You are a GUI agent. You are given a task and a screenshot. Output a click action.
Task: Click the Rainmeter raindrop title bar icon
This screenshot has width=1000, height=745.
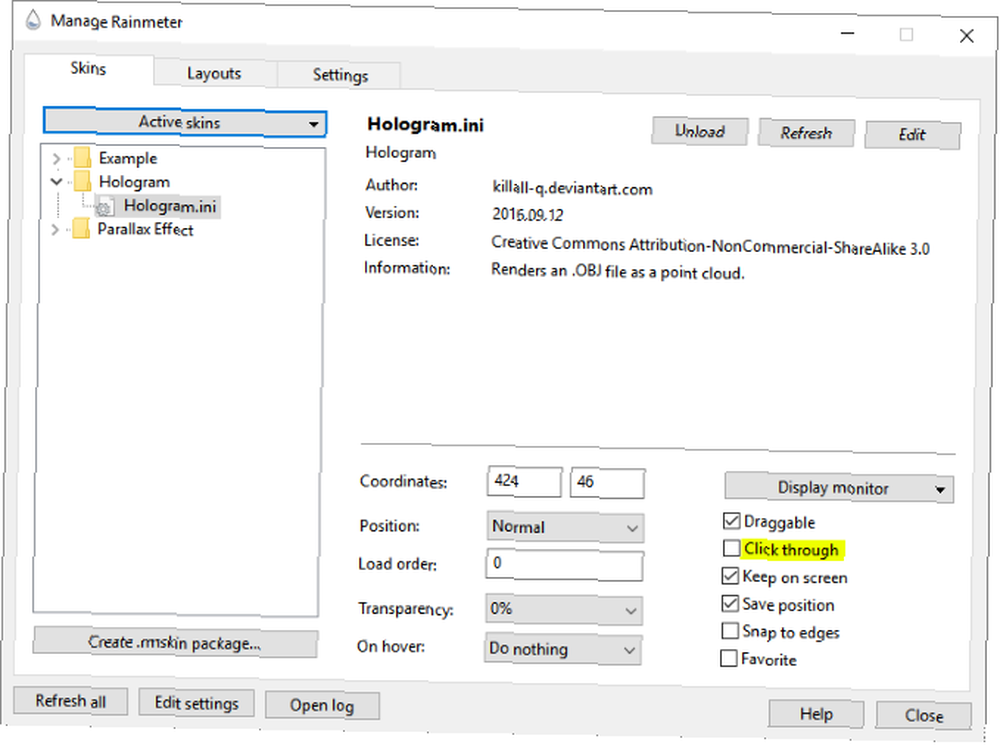click(x=33, y=20)
